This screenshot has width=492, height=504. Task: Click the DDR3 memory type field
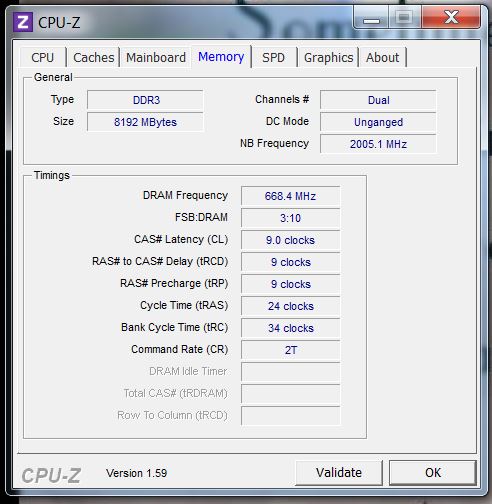tap(145, 100)
